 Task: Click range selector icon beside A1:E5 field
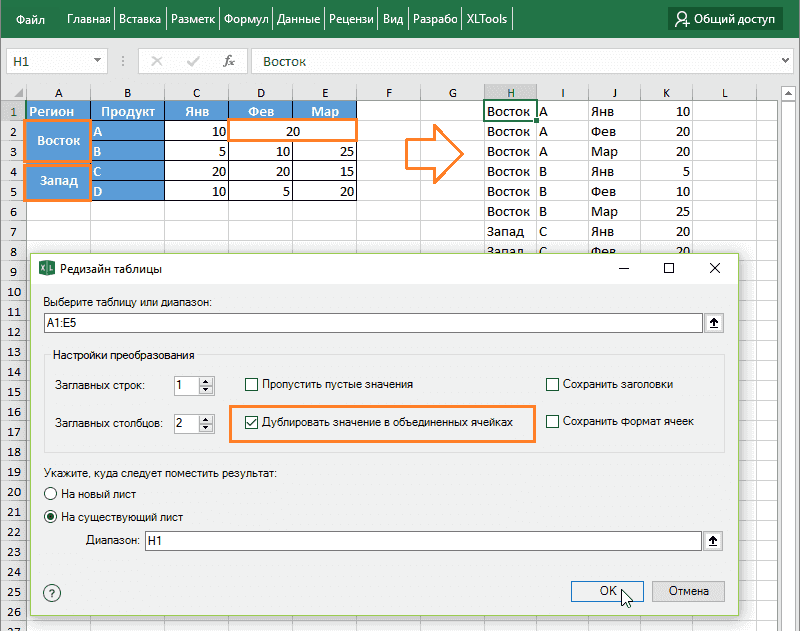click(x=713, y=322)
